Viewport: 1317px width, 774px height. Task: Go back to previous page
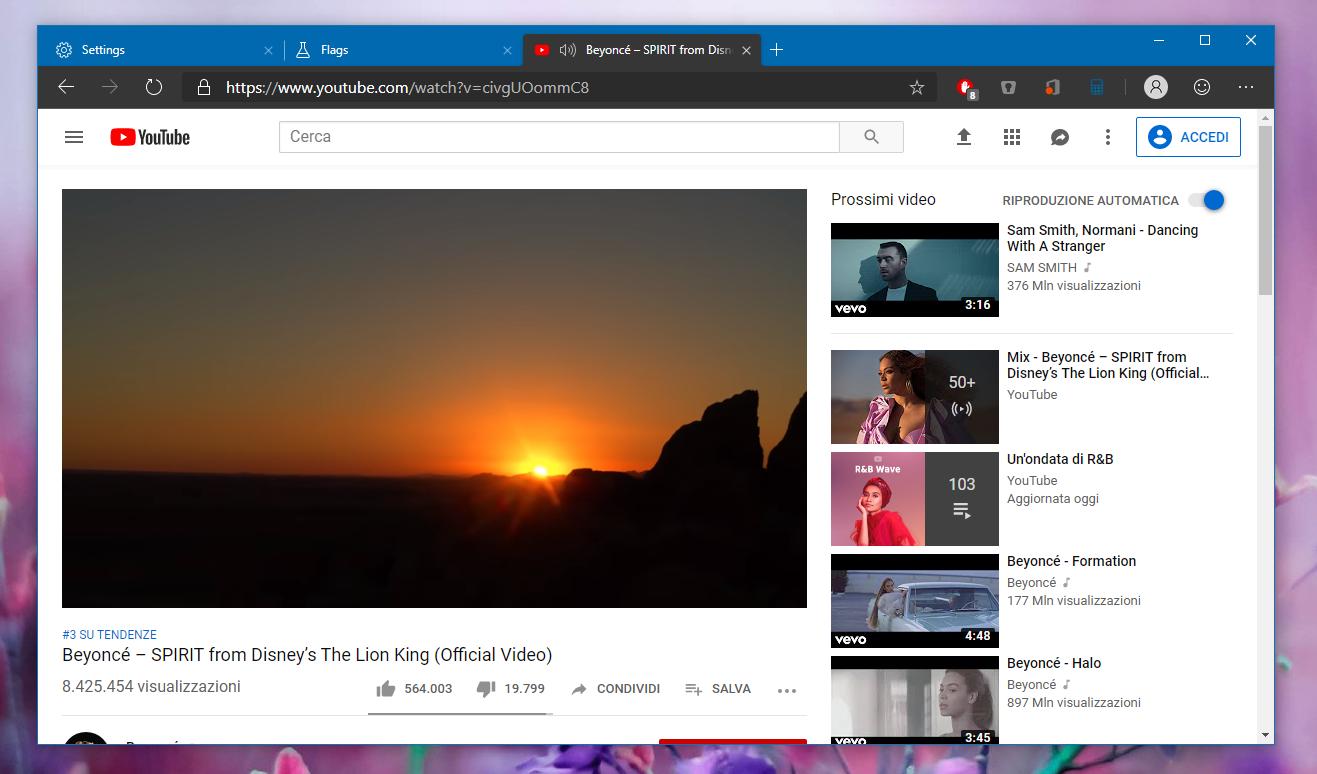tap(66, 87)
